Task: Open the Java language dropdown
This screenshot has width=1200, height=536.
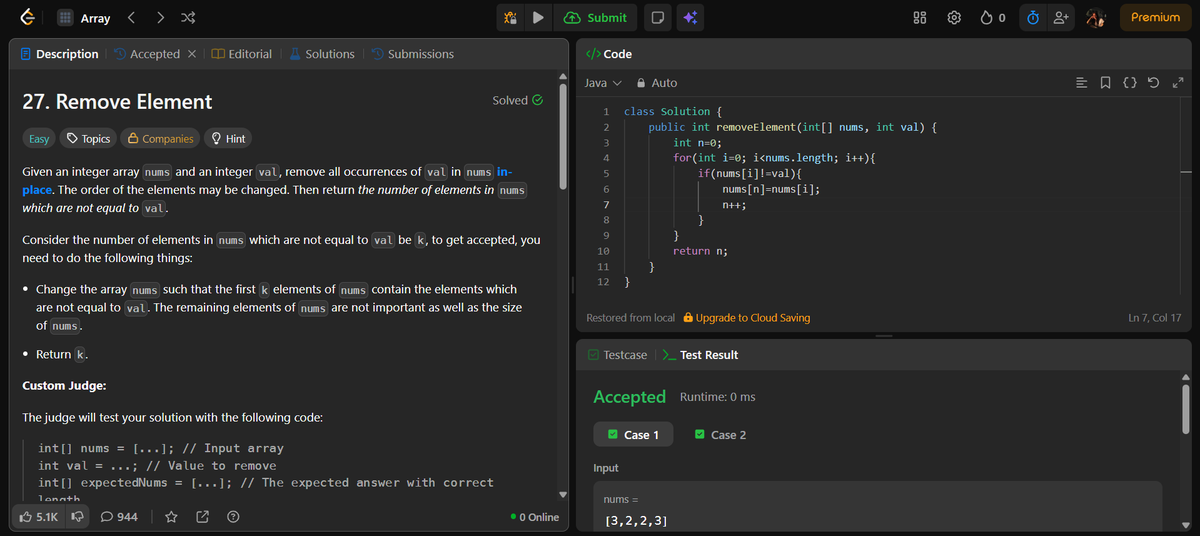Action: point(603,83)
